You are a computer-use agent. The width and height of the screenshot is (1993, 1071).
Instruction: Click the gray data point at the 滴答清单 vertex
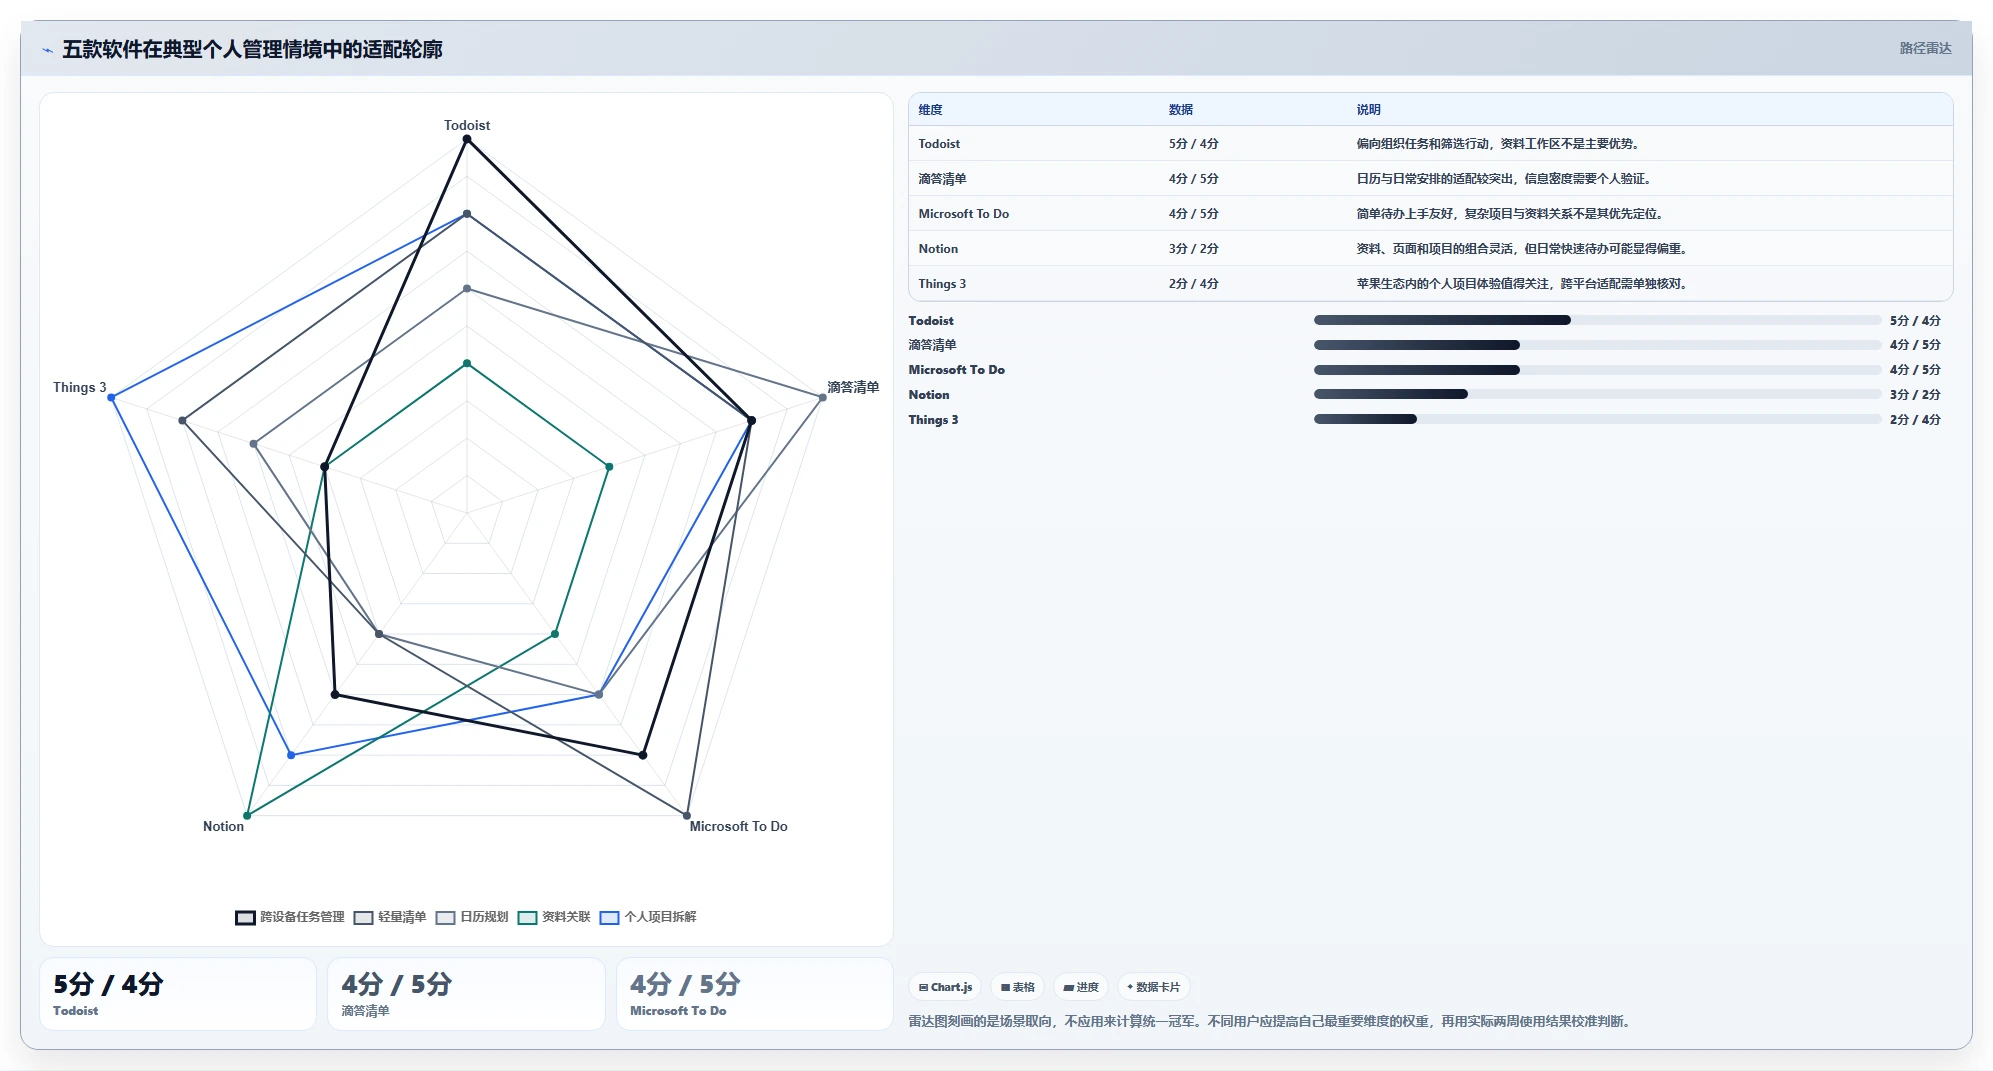(823, 398)
